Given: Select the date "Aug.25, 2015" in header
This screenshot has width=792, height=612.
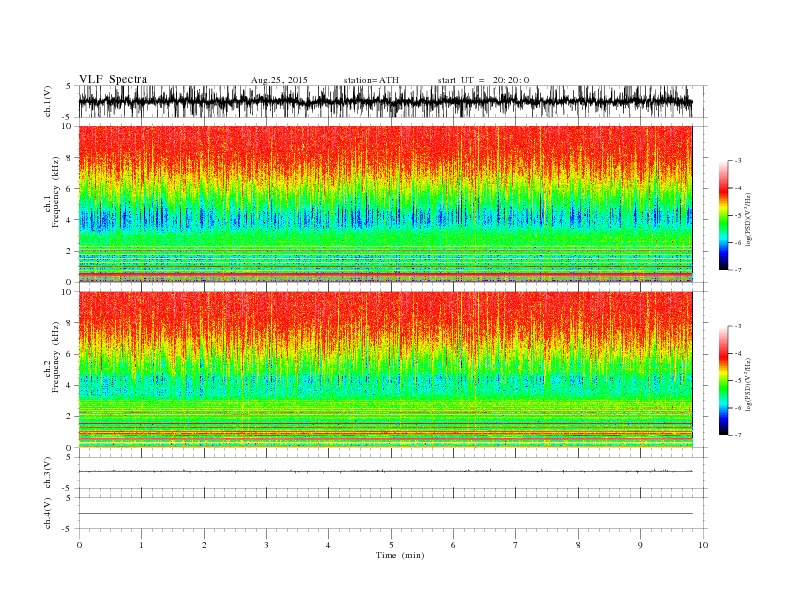Looking at the screenshot, I should click(x=279, y=80).
